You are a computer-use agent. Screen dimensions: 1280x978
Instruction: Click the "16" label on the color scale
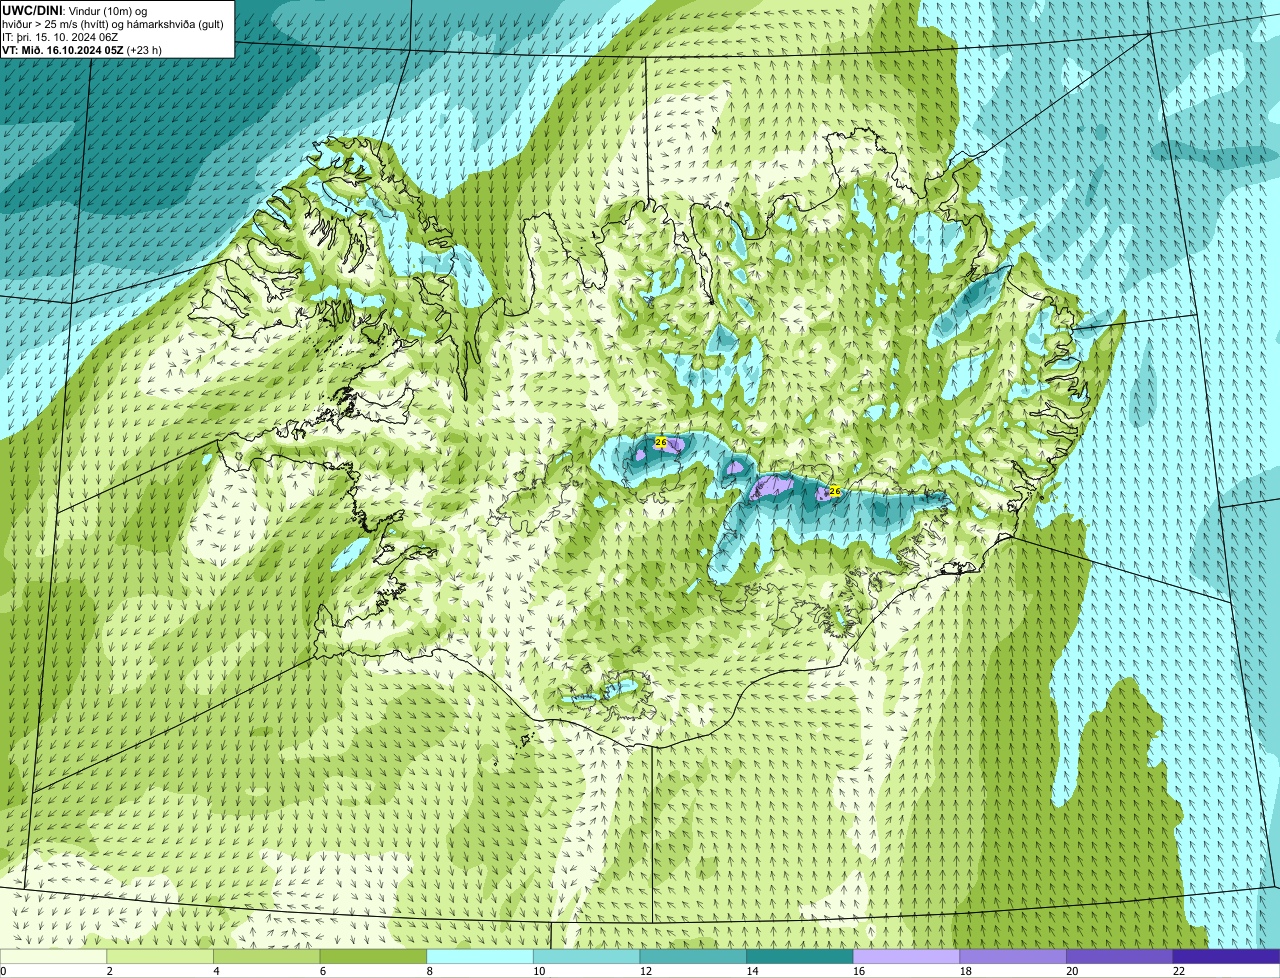pyautogui.click(x=859, y=971)
